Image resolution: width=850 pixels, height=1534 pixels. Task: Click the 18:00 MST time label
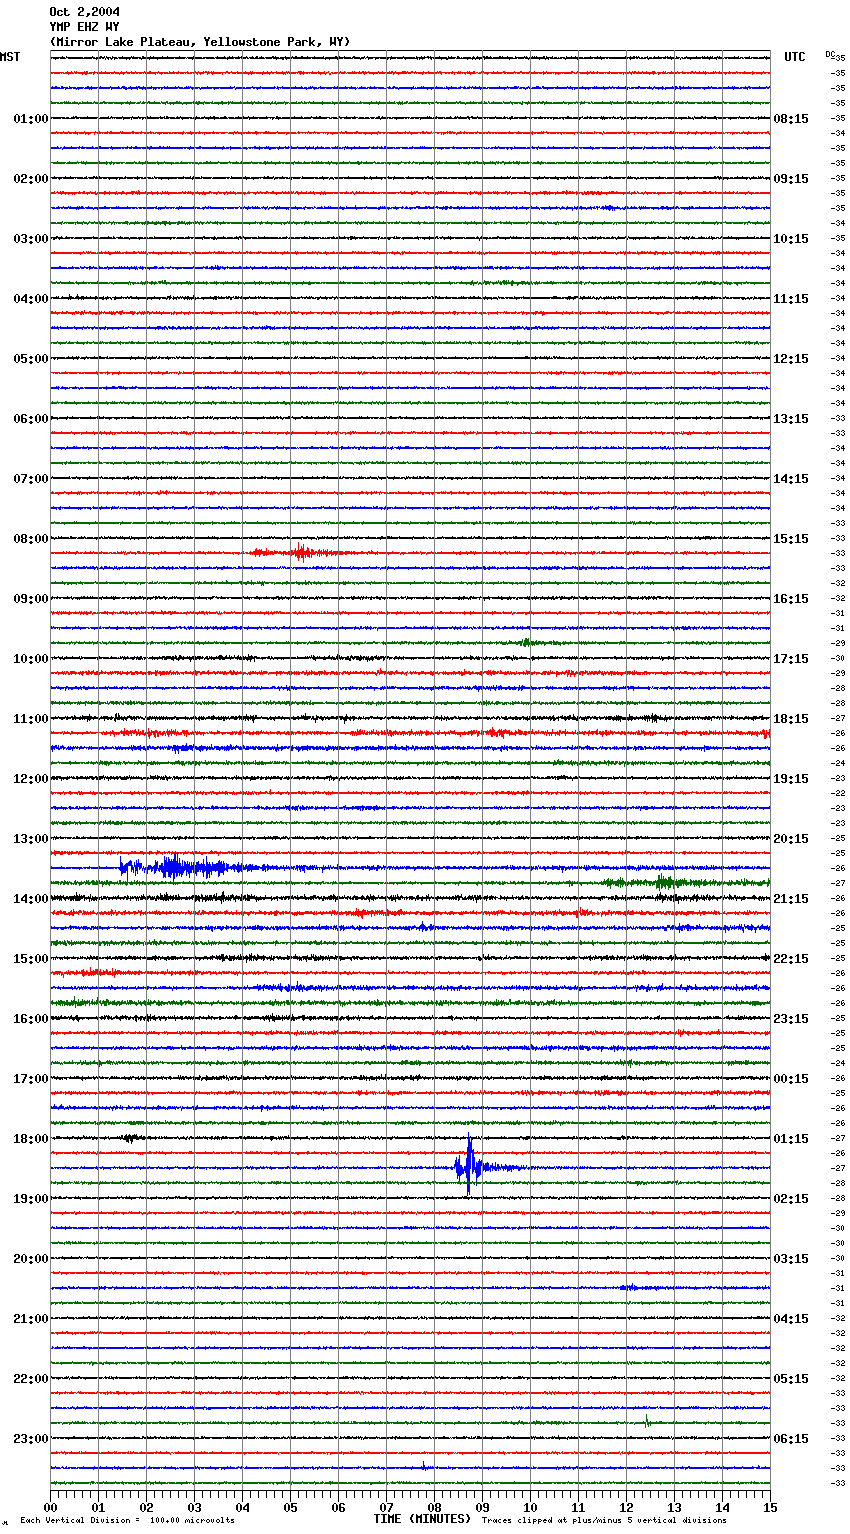(30, 1139)
